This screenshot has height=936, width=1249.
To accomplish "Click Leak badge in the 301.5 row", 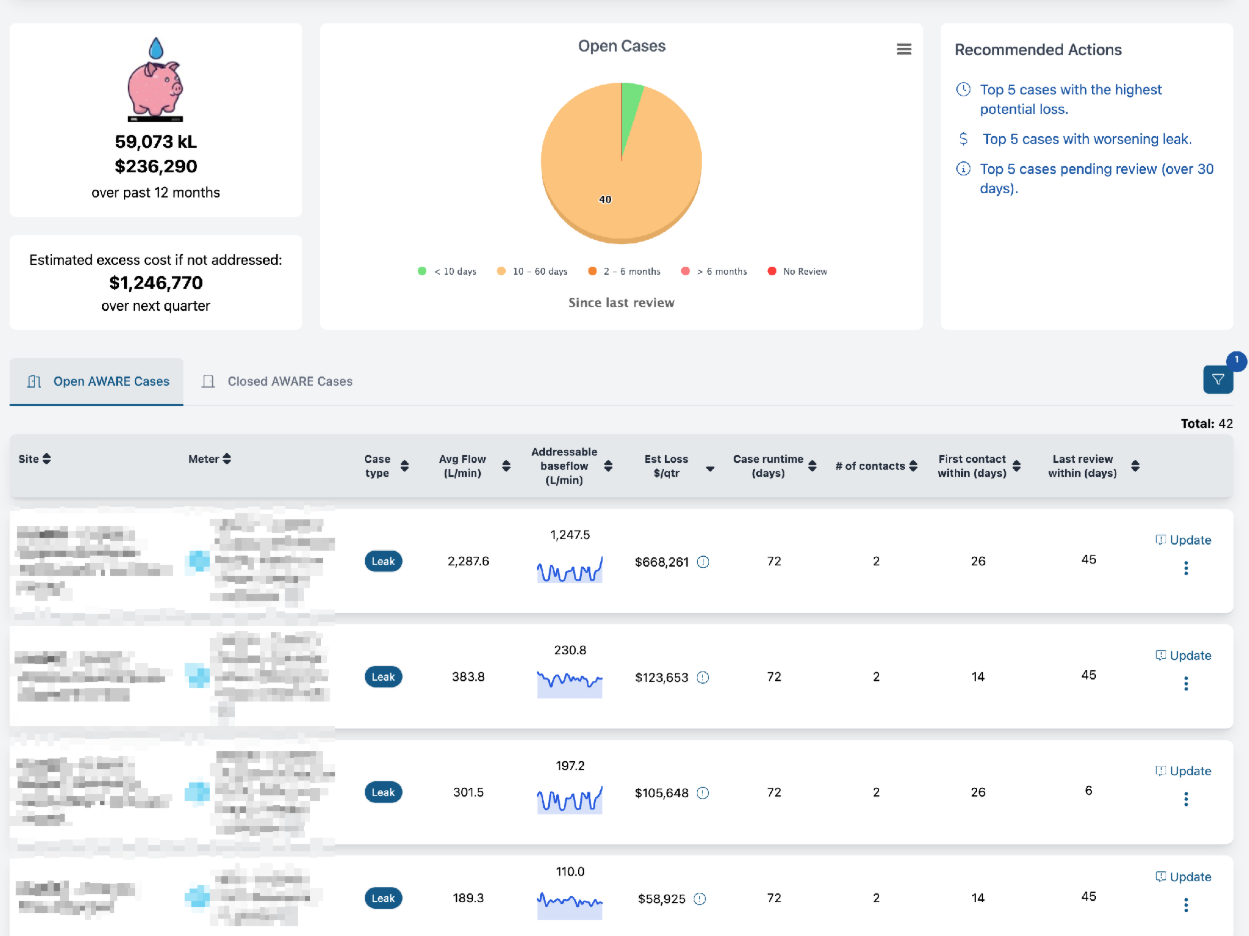I will (383, 793).
